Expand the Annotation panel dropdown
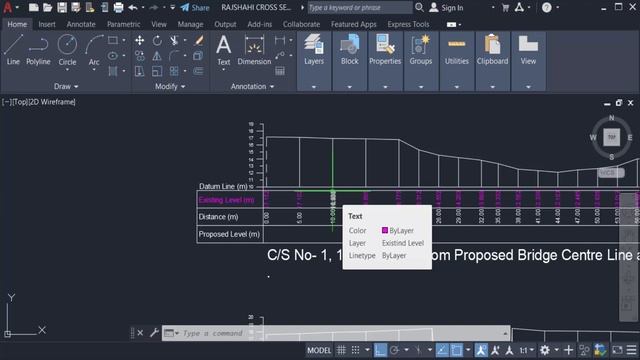Screen dimensions: 640x360 click(252, 87)
